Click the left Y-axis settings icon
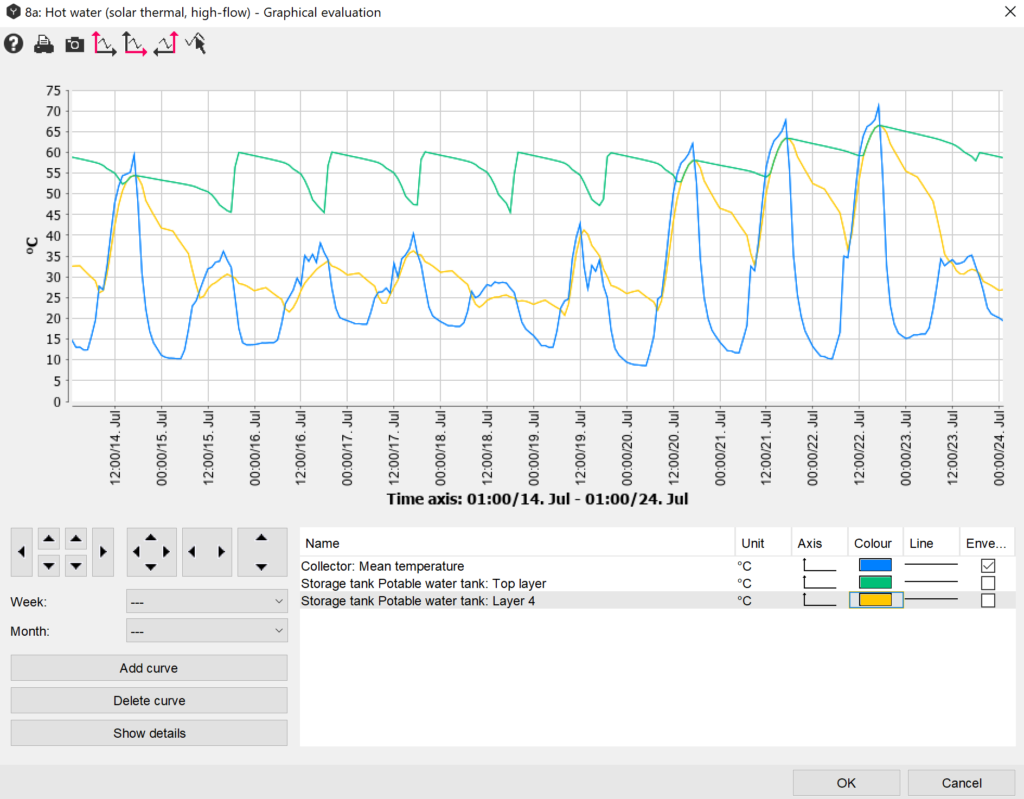This screenshot has width=1024, height=799. coord(105,44)
